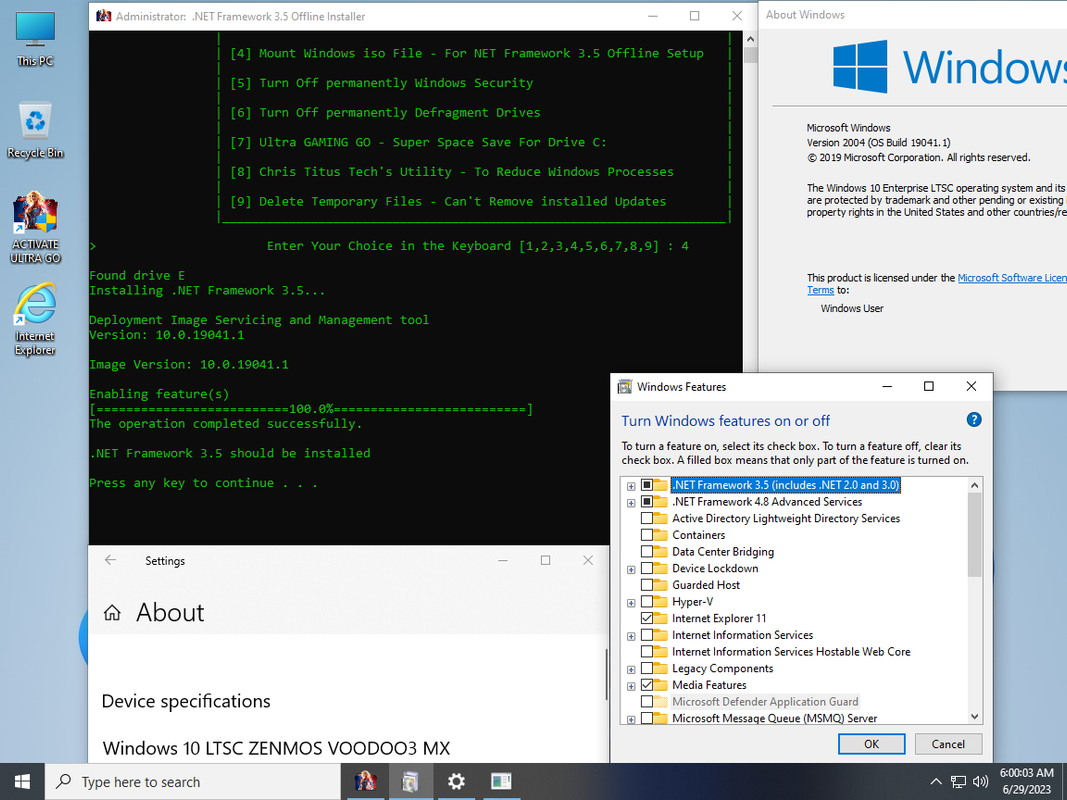1067x800 pixels.
Task: Select Guarded Host feature row
Action: 706,585
